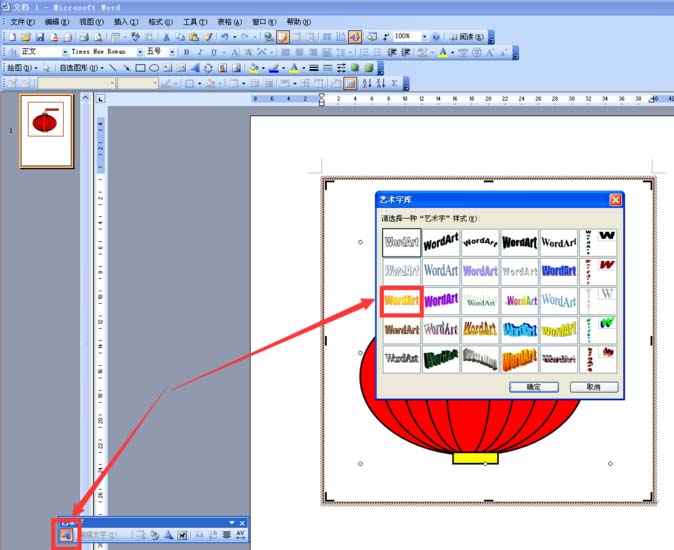Viewport: 674px width, 550px height.
Task: Open the Fill Color dropdown arrow
Action: [263, 68]
